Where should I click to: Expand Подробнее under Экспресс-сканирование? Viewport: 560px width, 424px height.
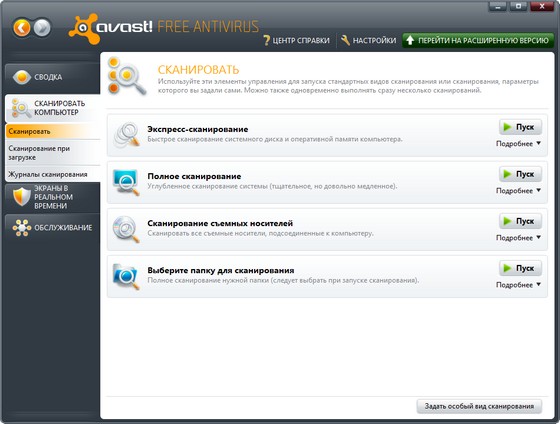click(x=518, y=144)
